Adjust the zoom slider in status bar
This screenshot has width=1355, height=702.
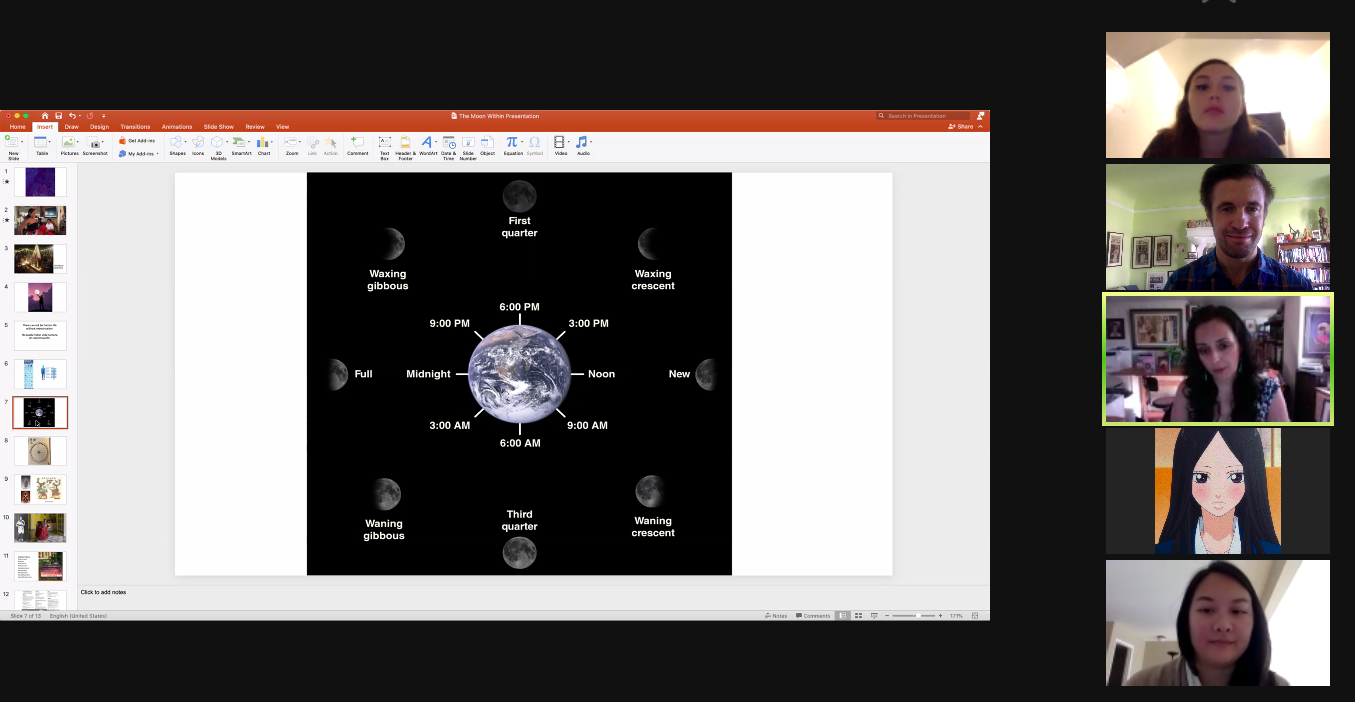click(917, 616)
